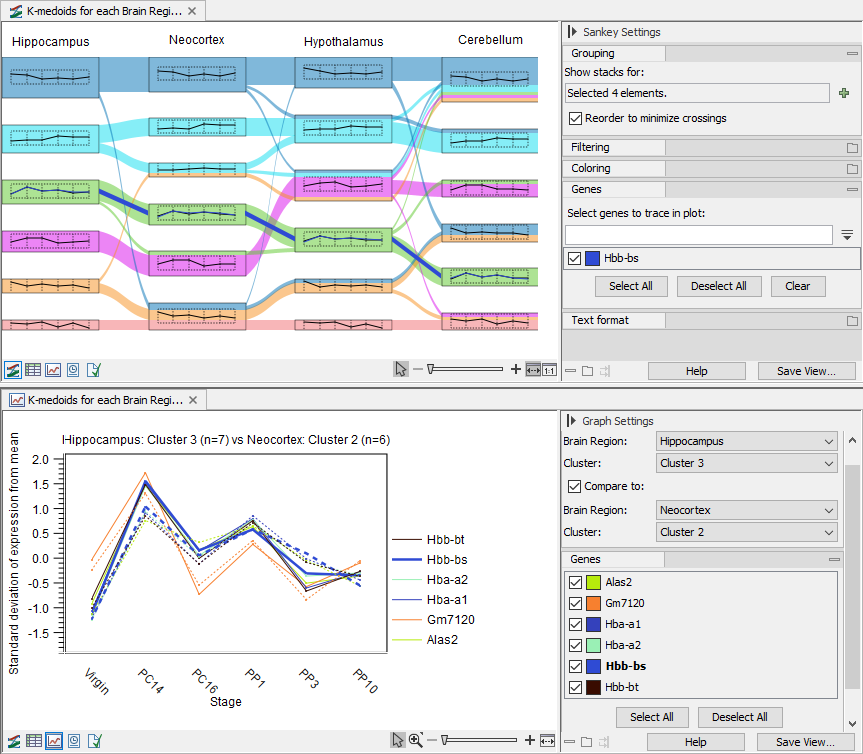This screenshot has width=863, height=754.
Task: Reset zoom using the 1:1 icon
Action: coord(550,368)
